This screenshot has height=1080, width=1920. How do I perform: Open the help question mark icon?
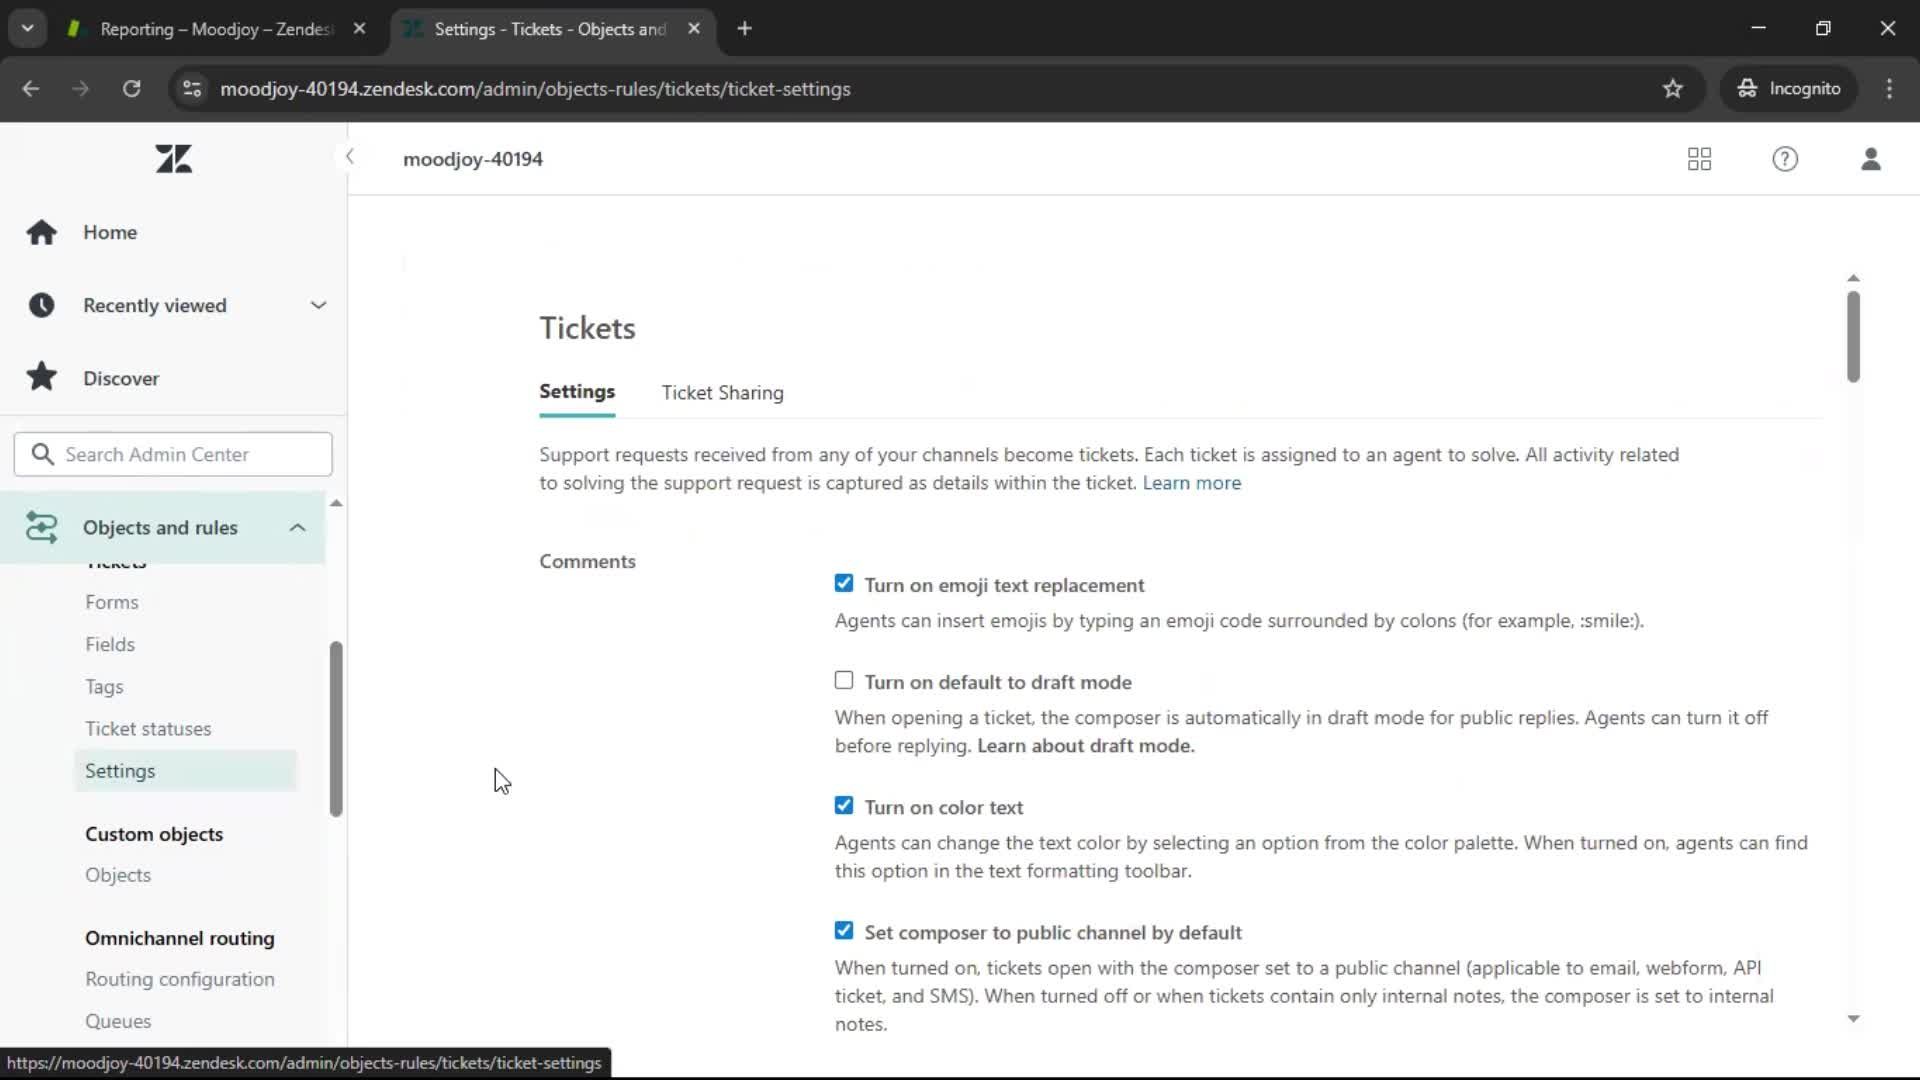pos(1785,159)
